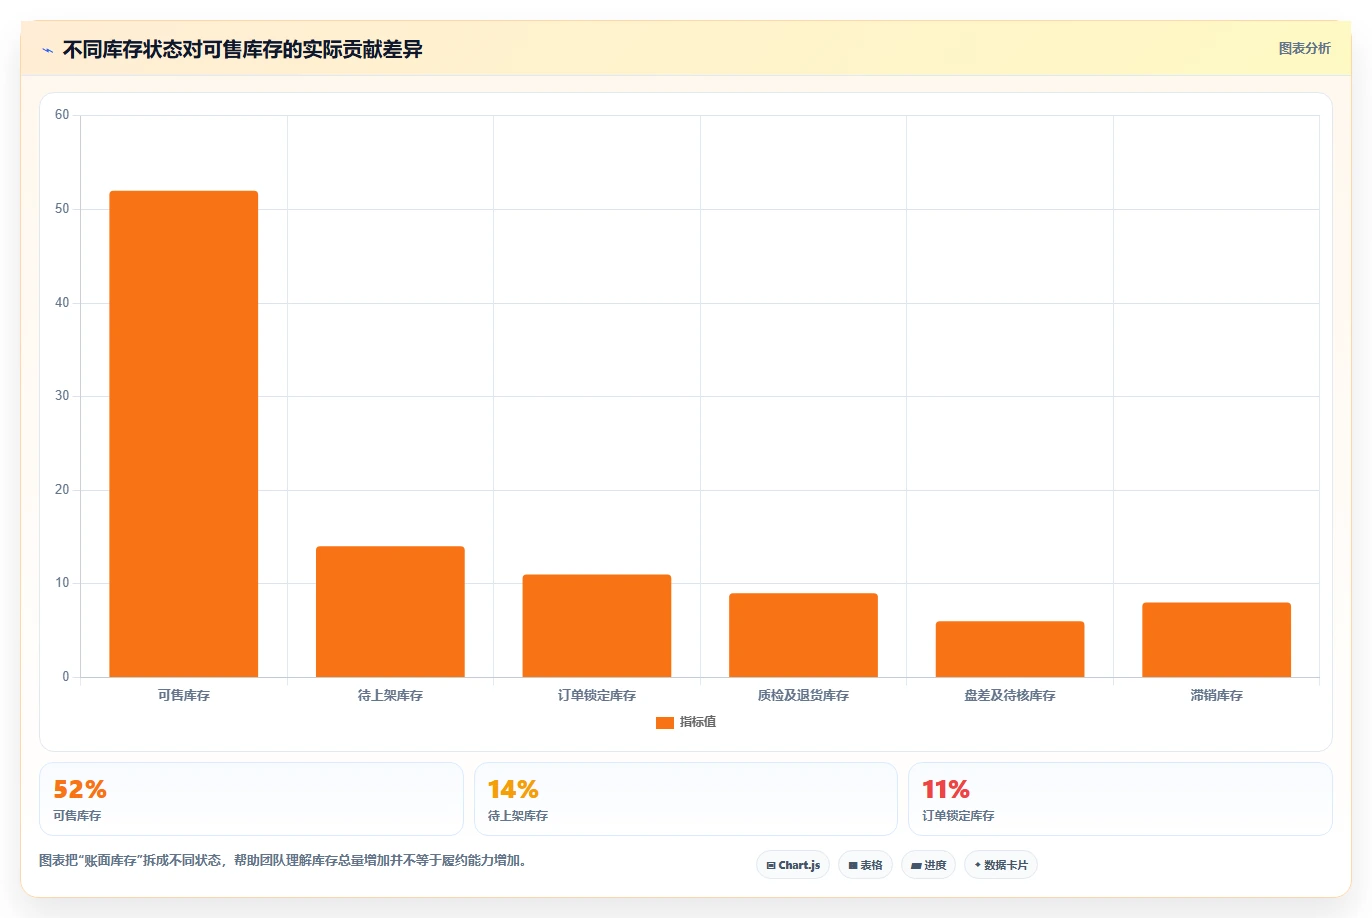
Task: Click the 质检及退货库存 x-axis label
Action: point(803,695)
